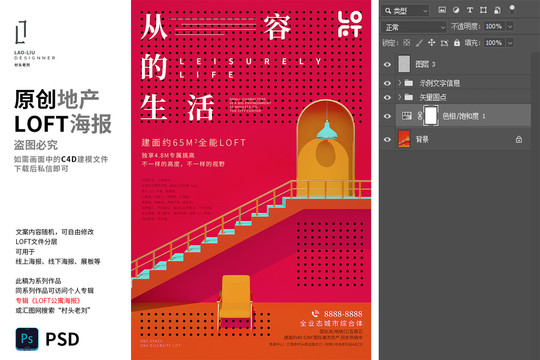Click the PSD text label
This screenshot has width=540, height=360.
coord(62,339)
